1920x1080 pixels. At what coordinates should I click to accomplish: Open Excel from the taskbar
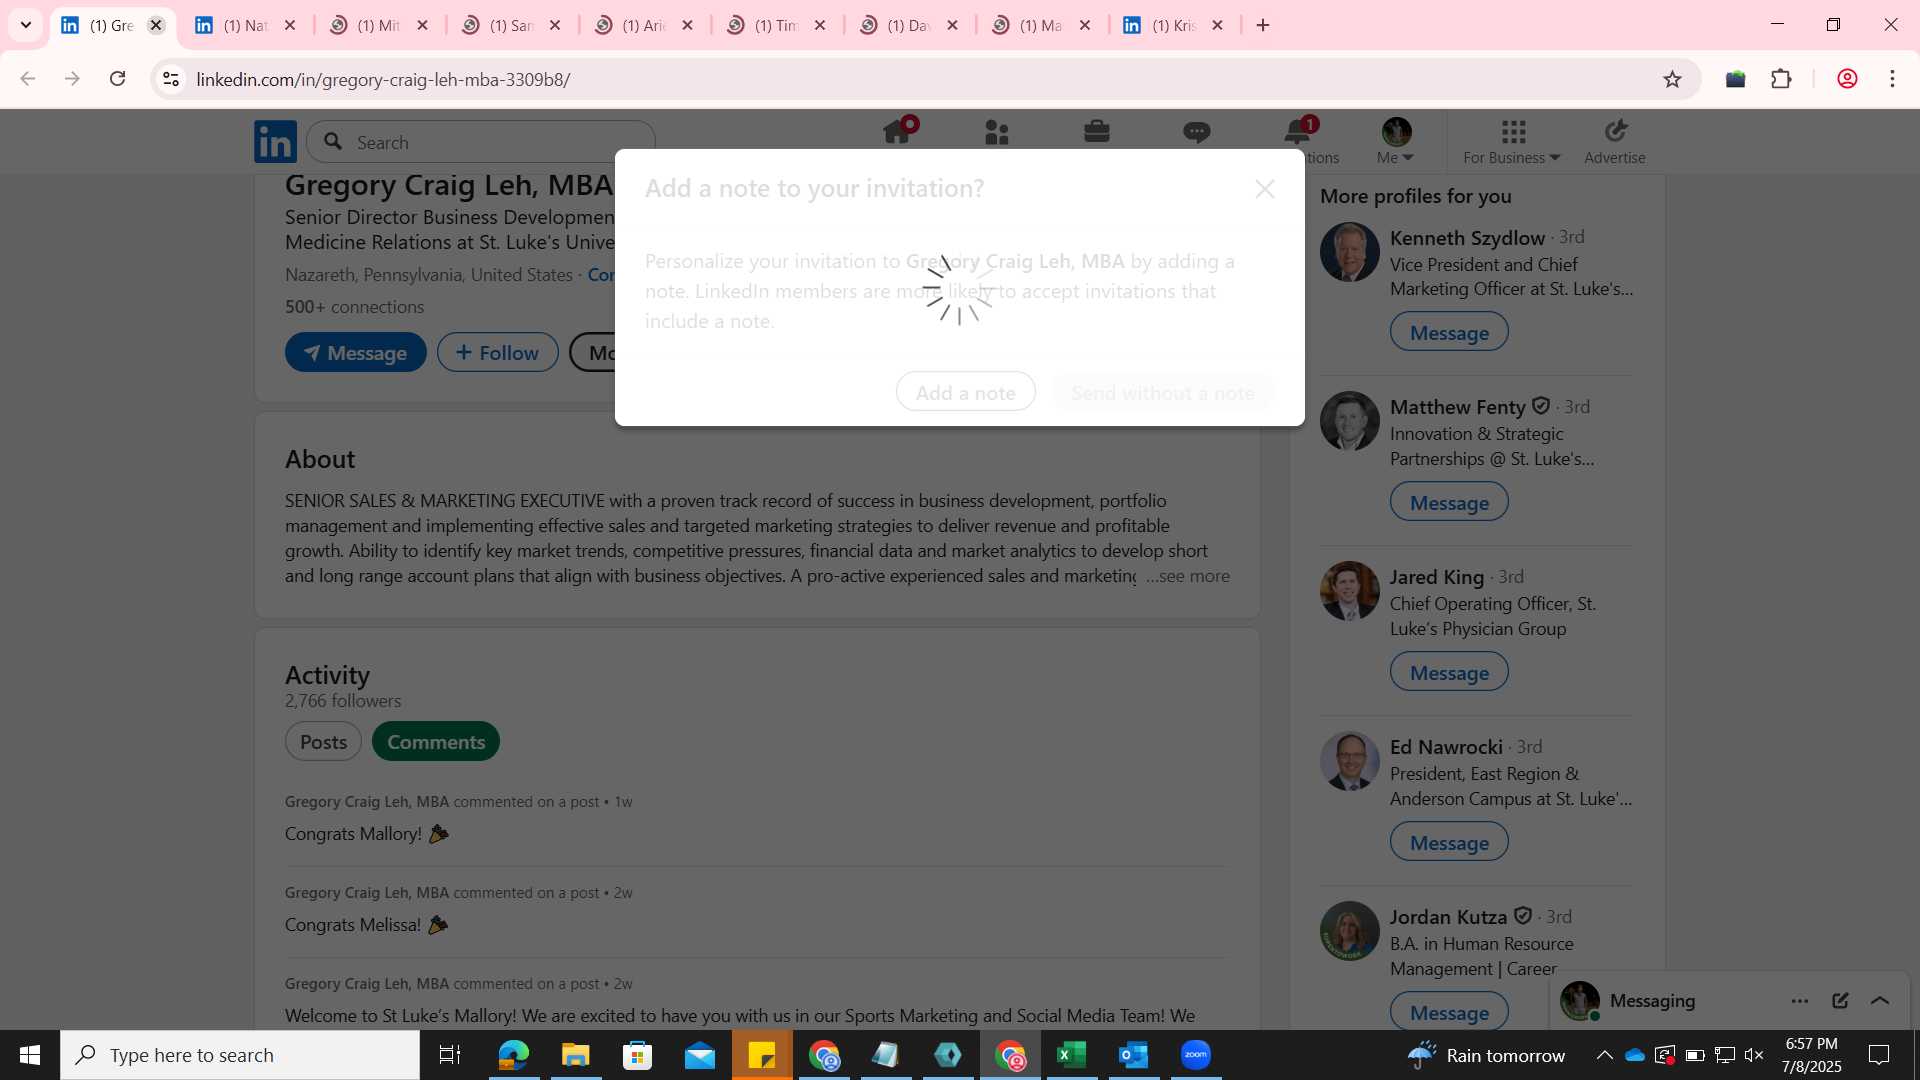coord(1072,1055)
